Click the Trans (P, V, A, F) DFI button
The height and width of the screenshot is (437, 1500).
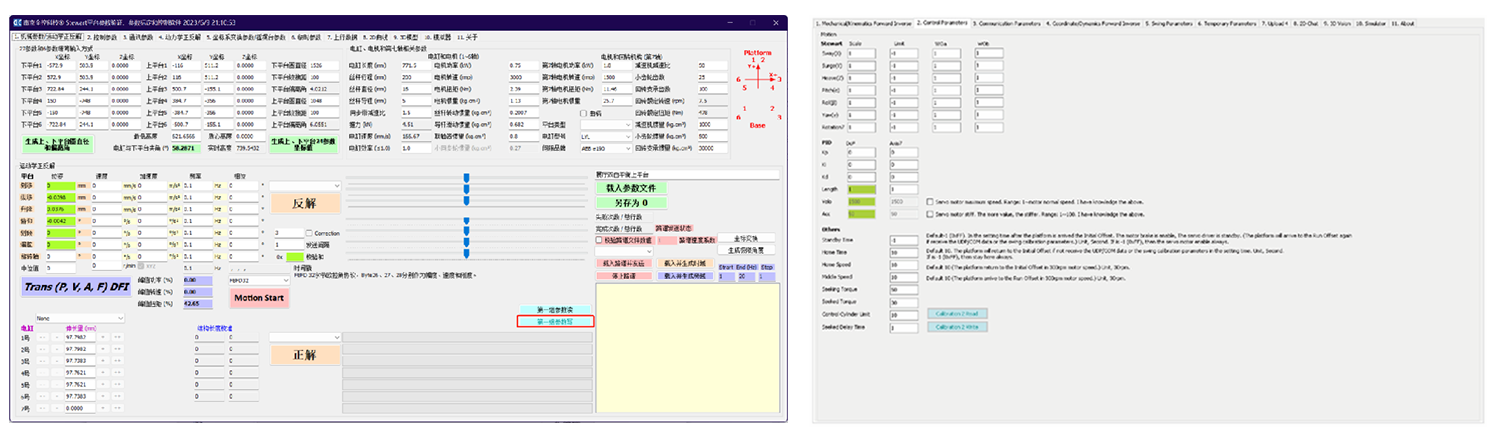point(77,286)
